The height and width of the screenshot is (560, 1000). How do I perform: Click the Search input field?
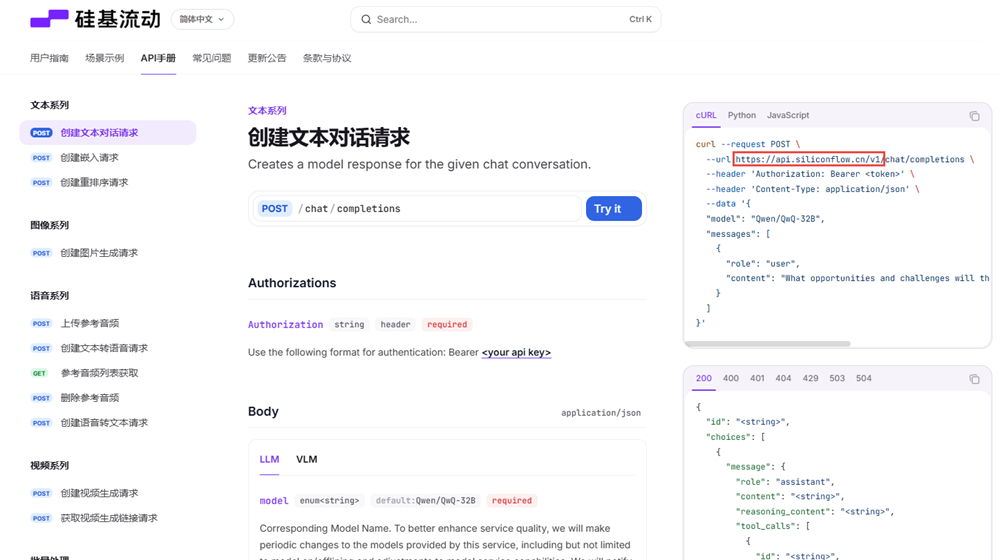(x=506, y=19)
